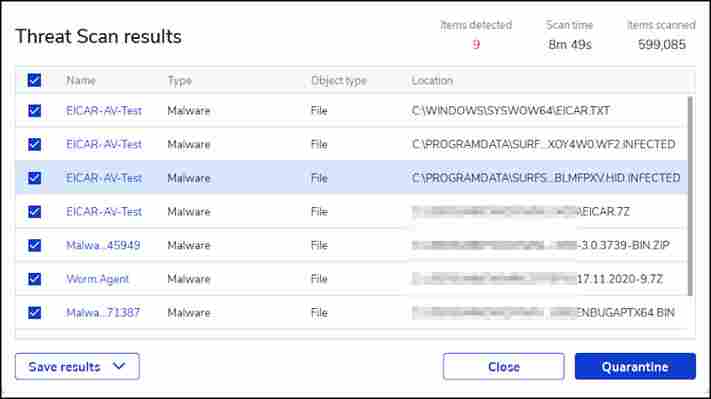The width and height of the screenshot is (711, 399).
Task: Sort by Object type column header
Action: pyautogui.click(x=339, y=81)
